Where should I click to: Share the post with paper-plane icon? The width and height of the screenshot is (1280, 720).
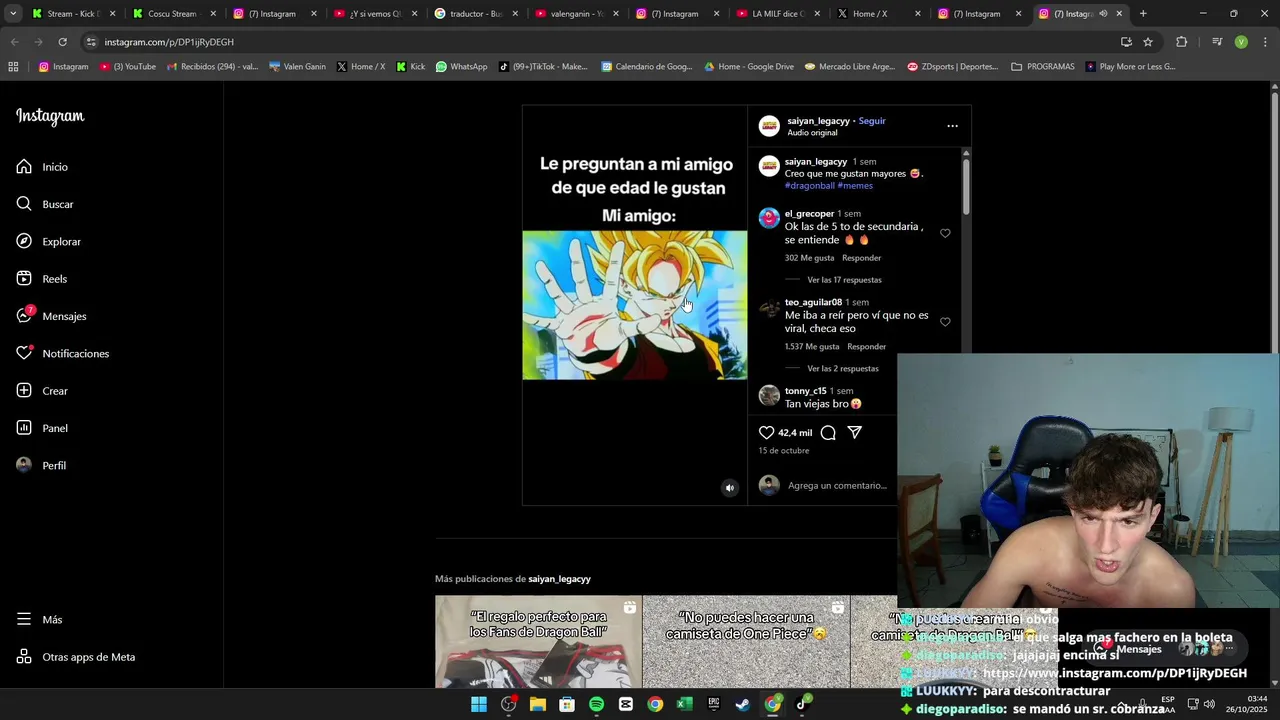tap(855, 433)
